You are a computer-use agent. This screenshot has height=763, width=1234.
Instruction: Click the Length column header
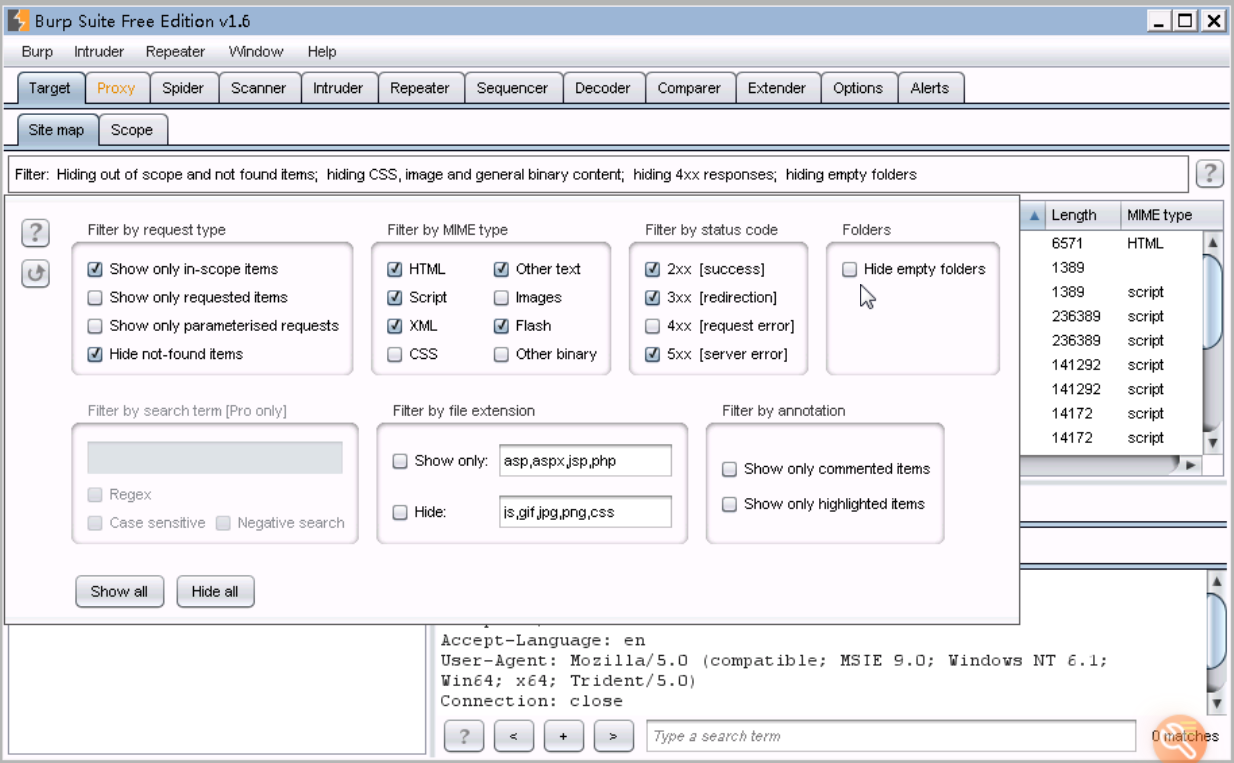[1082, 215]
